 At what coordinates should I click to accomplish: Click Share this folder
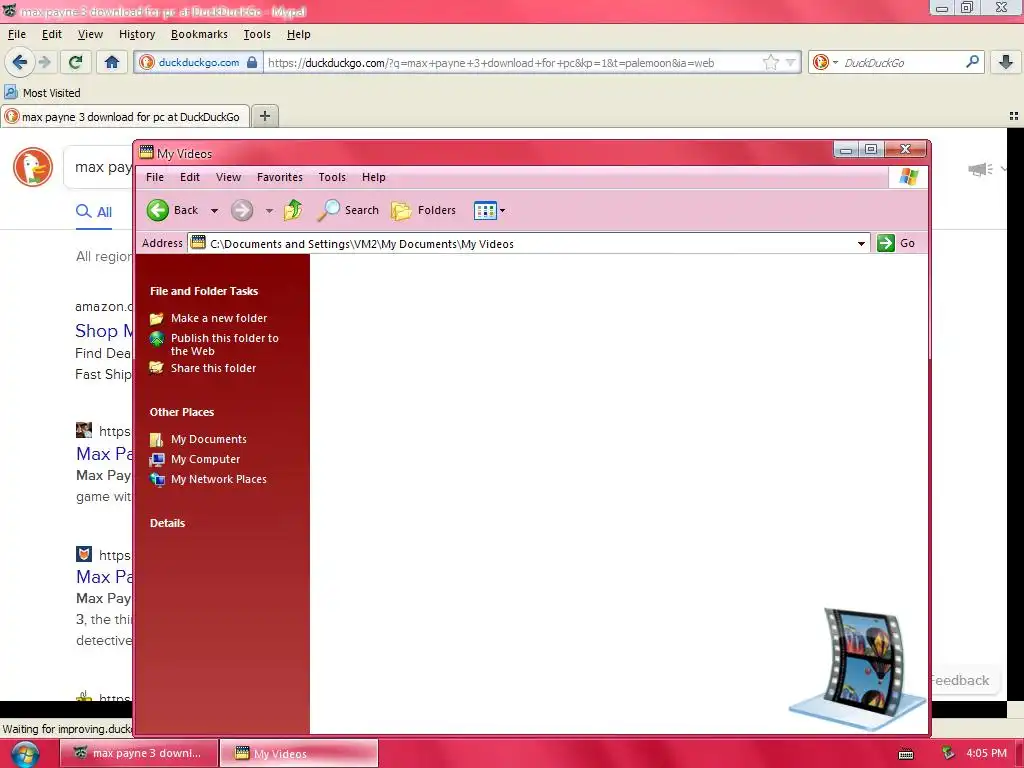[213, 368]
